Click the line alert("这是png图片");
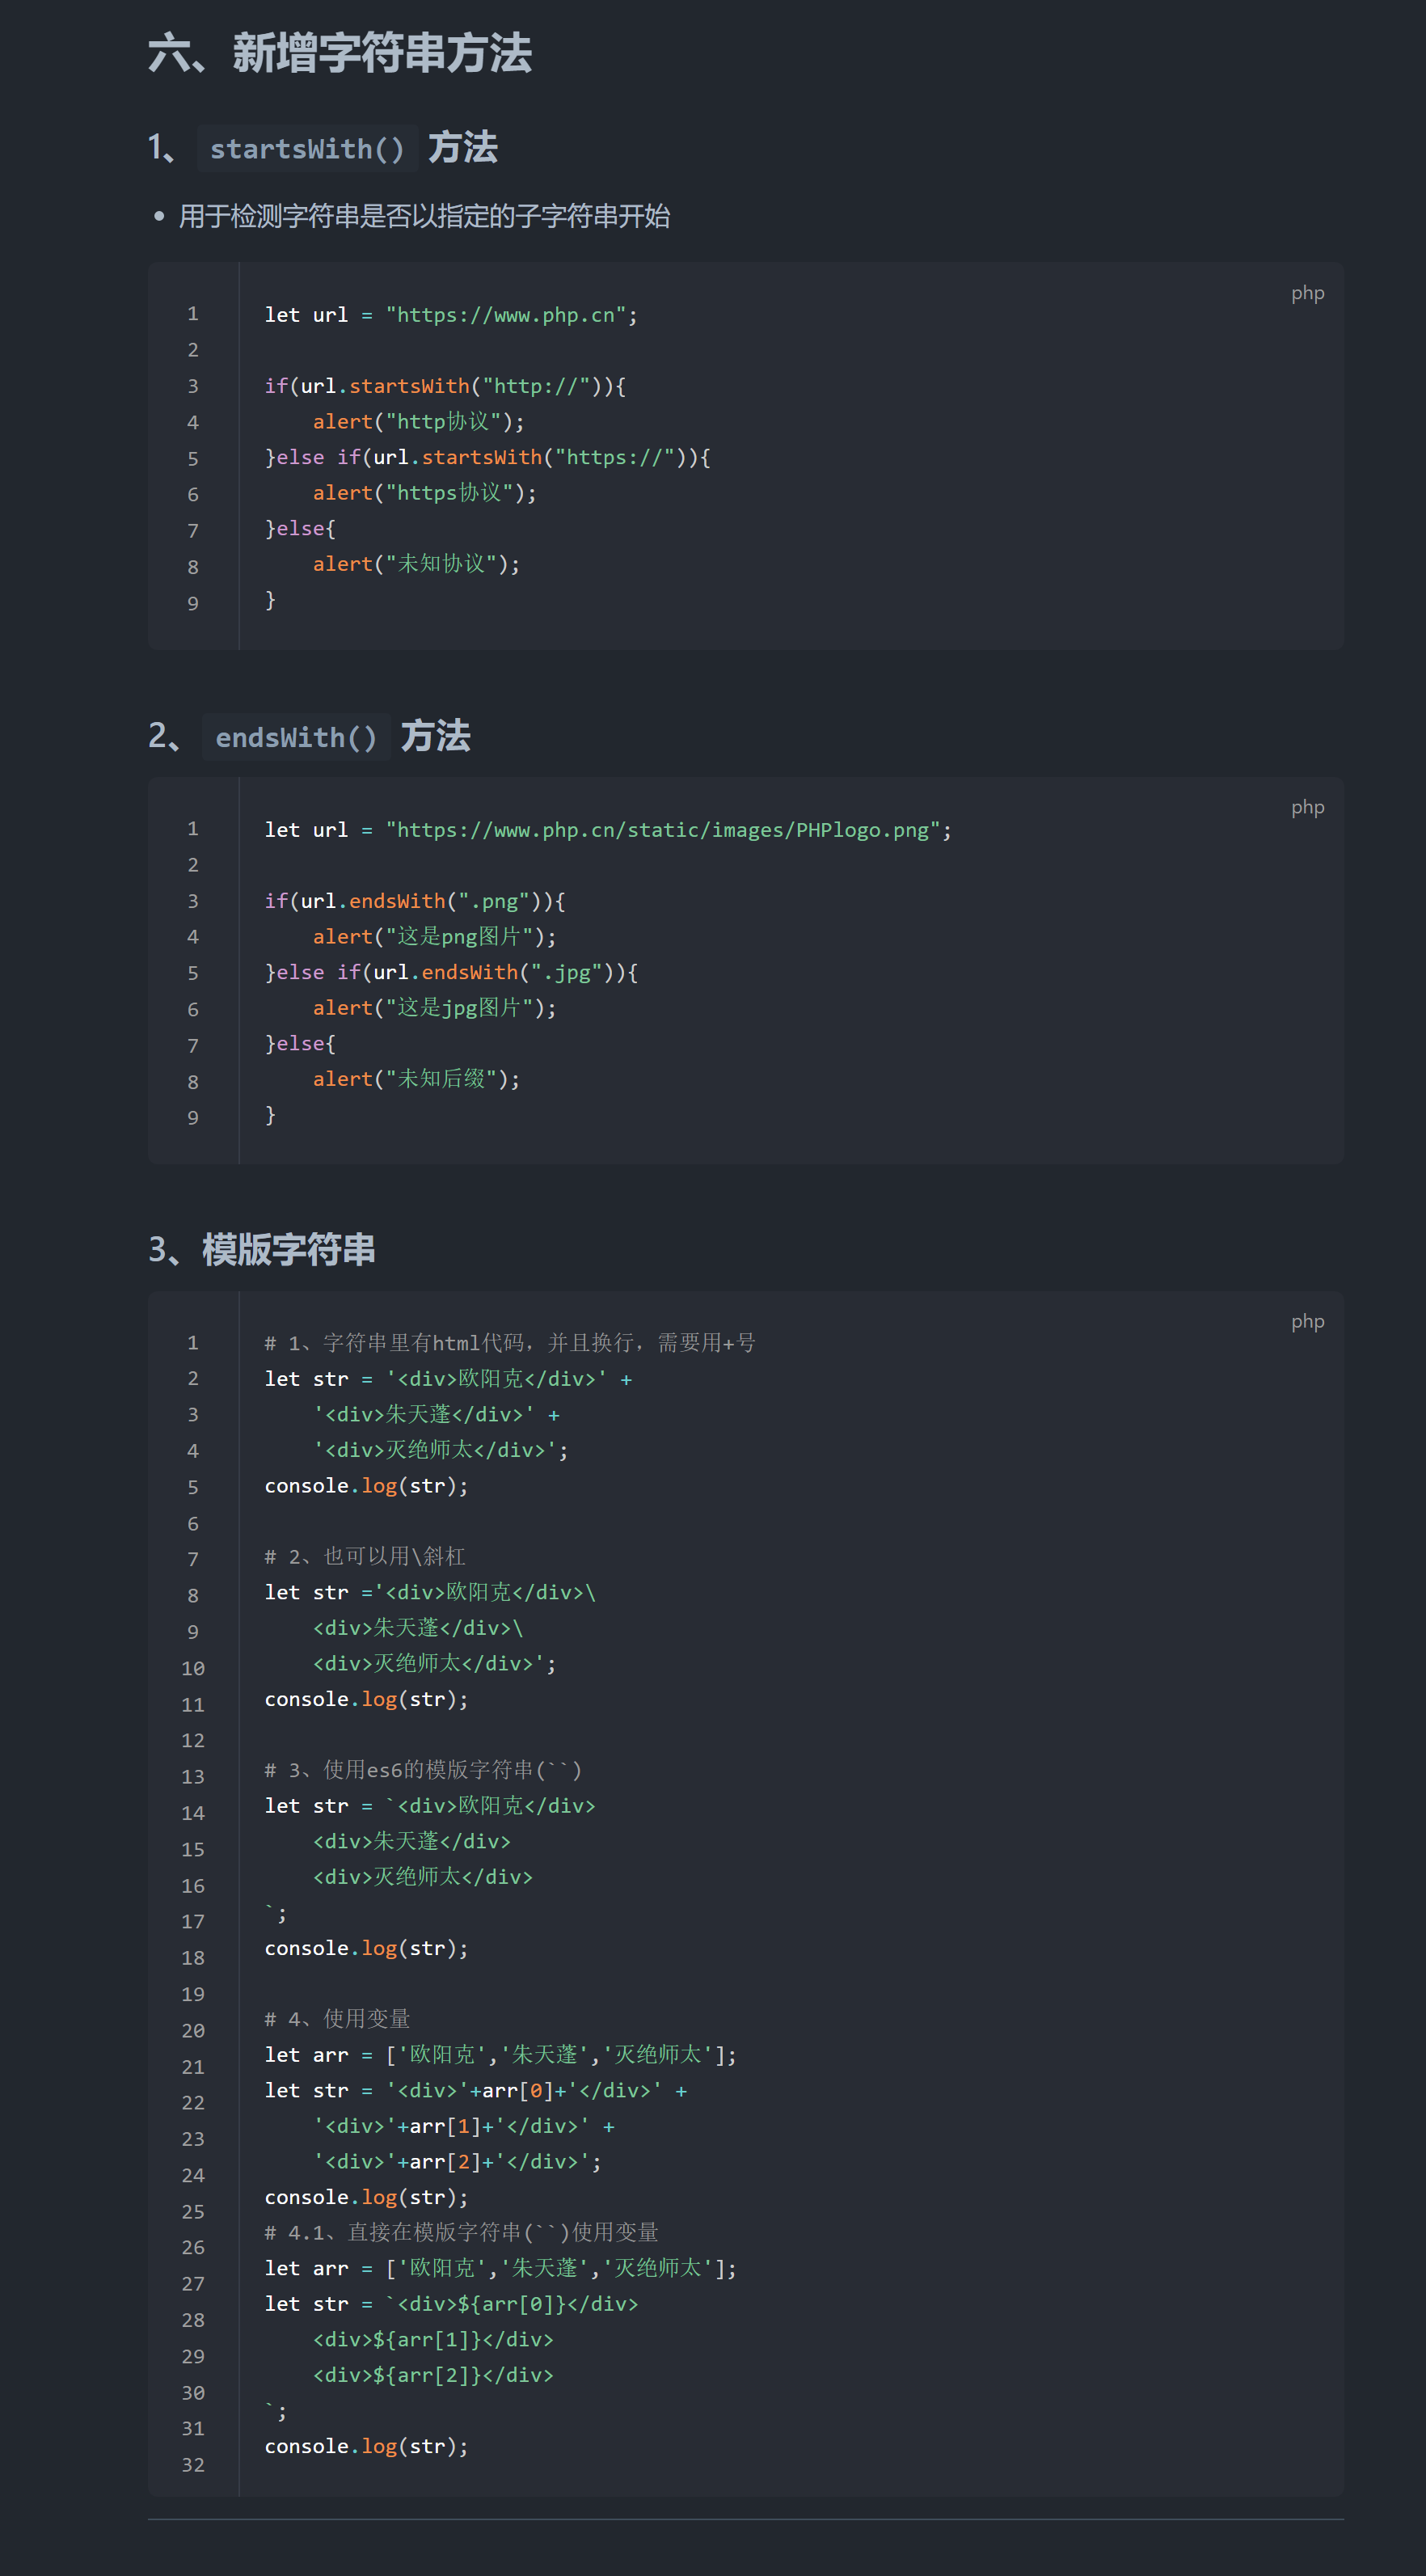 tap(434, 937)
